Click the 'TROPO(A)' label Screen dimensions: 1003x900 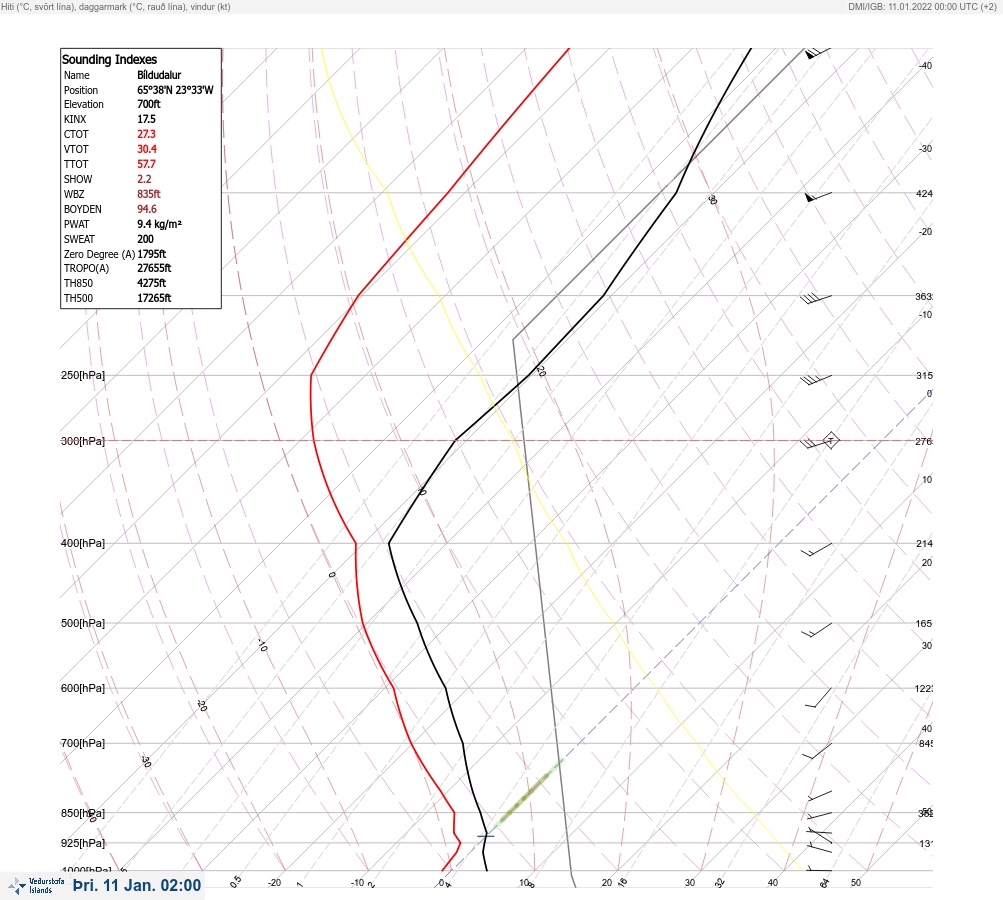click(x=86, y=268)
